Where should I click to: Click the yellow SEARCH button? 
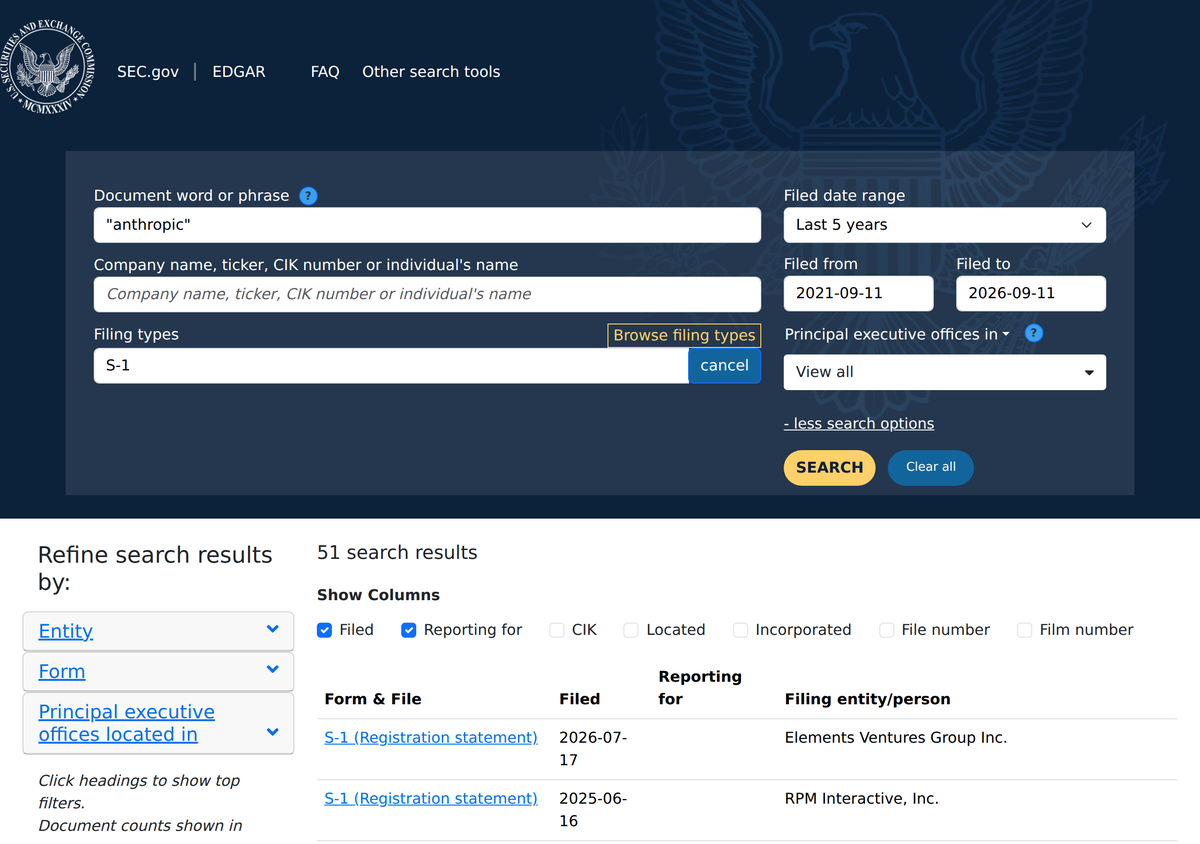[829, 467]
